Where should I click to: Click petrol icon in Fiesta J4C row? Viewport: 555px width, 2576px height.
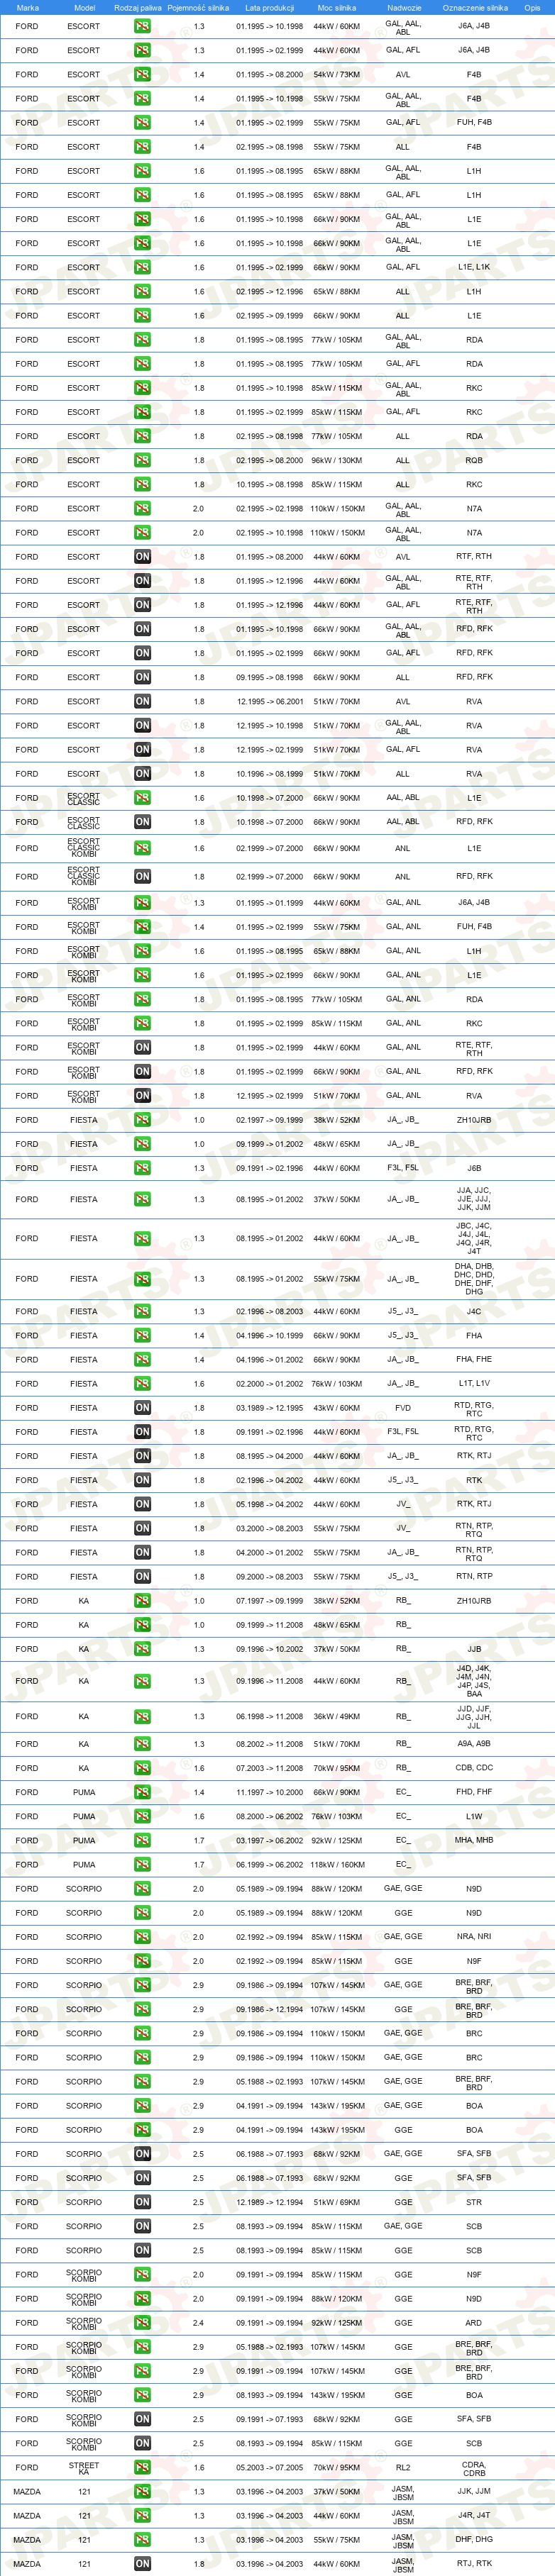click(142, 1311)
